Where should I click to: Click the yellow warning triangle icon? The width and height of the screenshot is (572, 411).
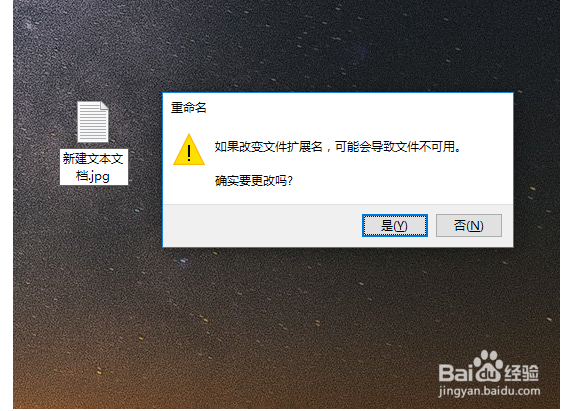tap(189, 150)
